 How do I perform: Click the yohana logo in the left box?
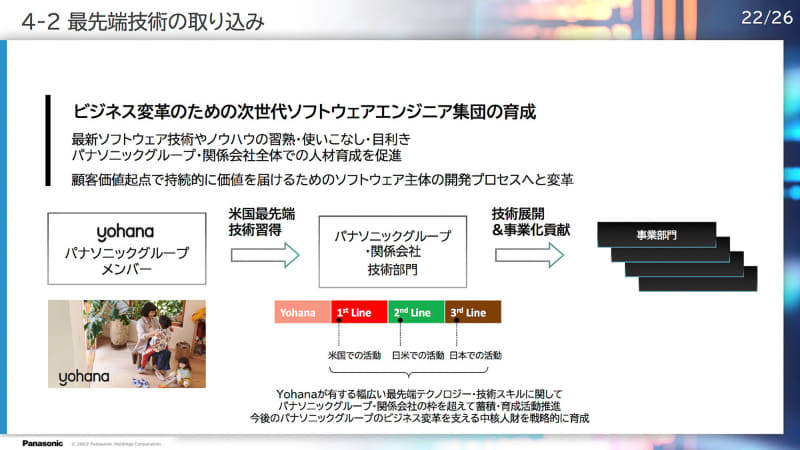tap(125, 232)
